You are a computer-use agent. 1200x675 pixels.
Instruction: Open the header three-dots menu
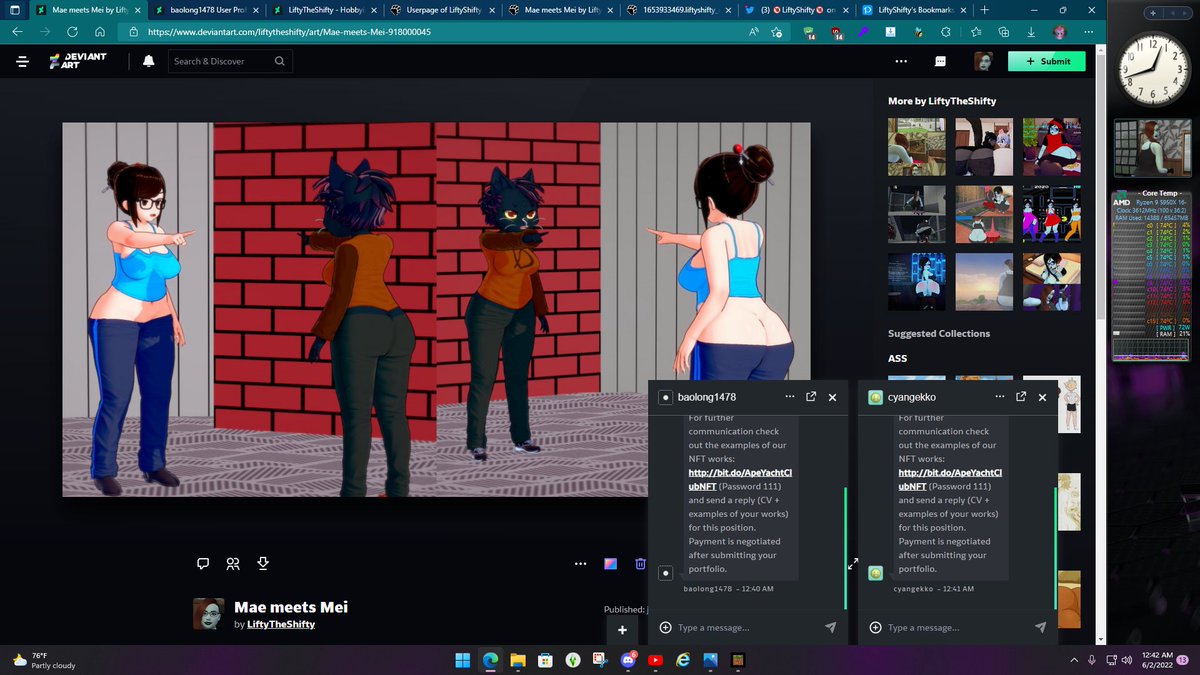pyautogui.click(x=901, y=61)
